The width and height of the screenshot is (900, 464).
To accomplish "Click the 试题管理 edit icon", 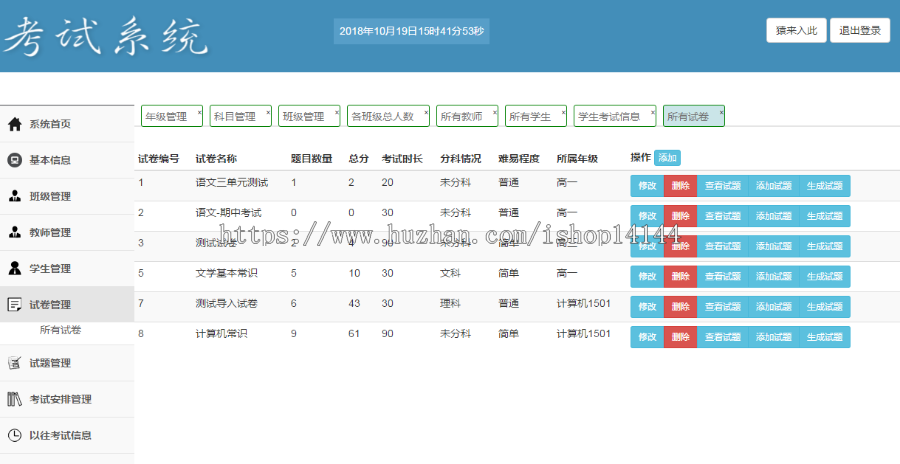I will 15,363.
